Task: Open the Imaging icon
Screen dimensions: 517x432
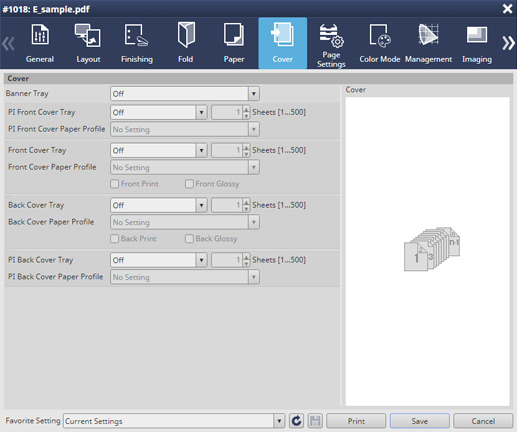Action: [477, 35]
